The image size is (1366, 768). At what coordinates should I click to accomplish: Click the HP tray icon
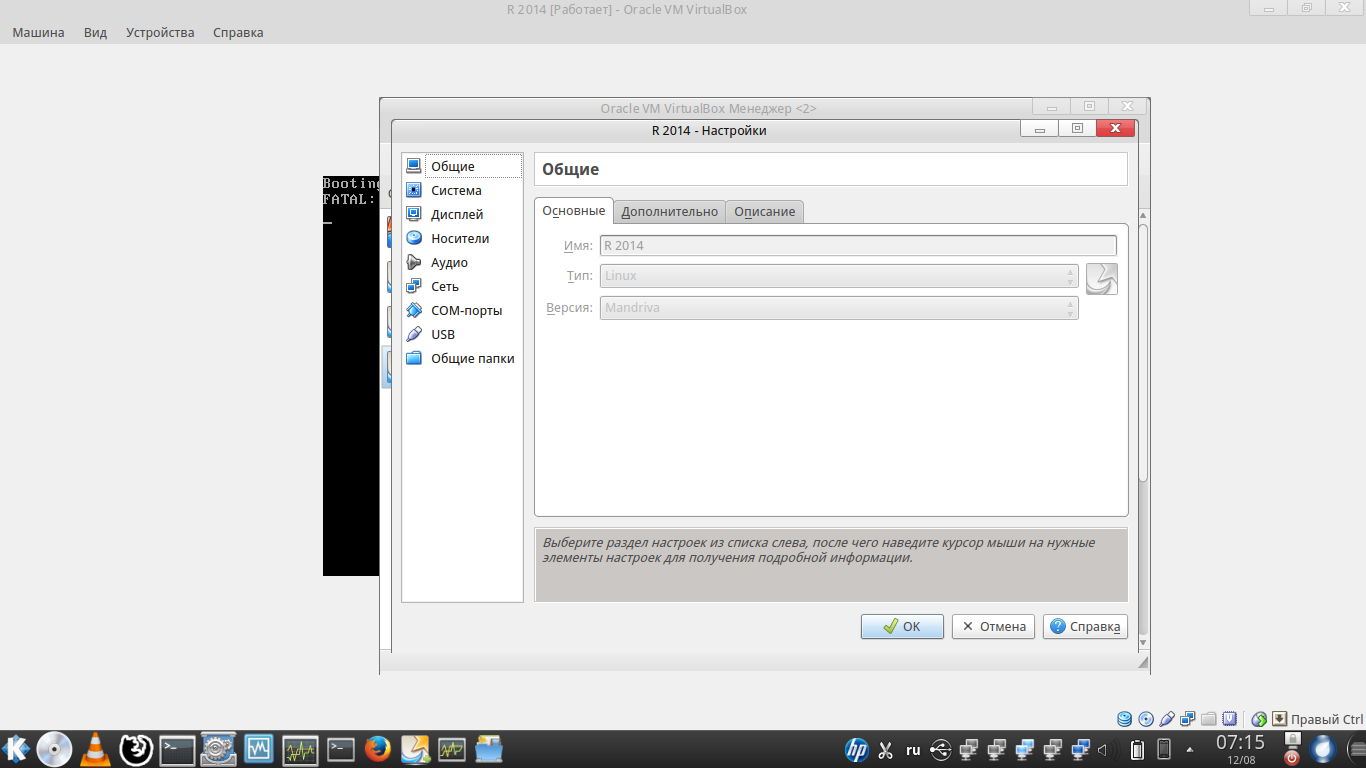pos(857,749)
